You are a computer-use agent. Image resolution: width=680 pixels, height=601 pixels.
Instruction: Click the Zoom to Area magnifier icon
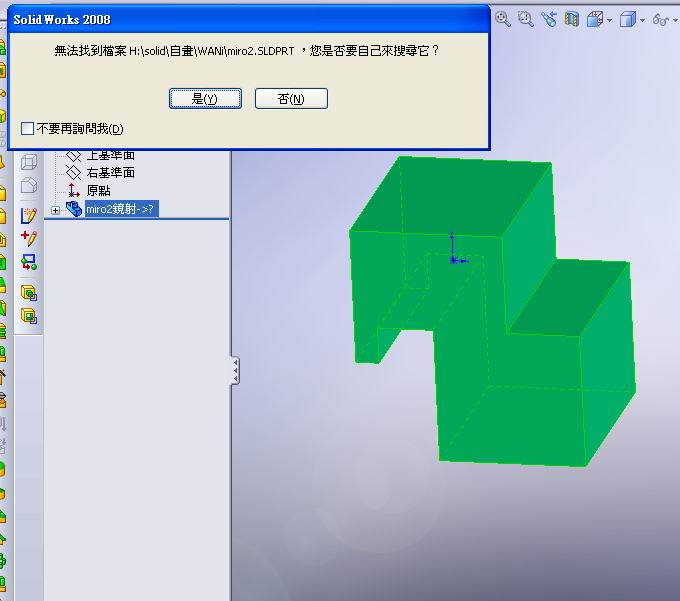526,19
